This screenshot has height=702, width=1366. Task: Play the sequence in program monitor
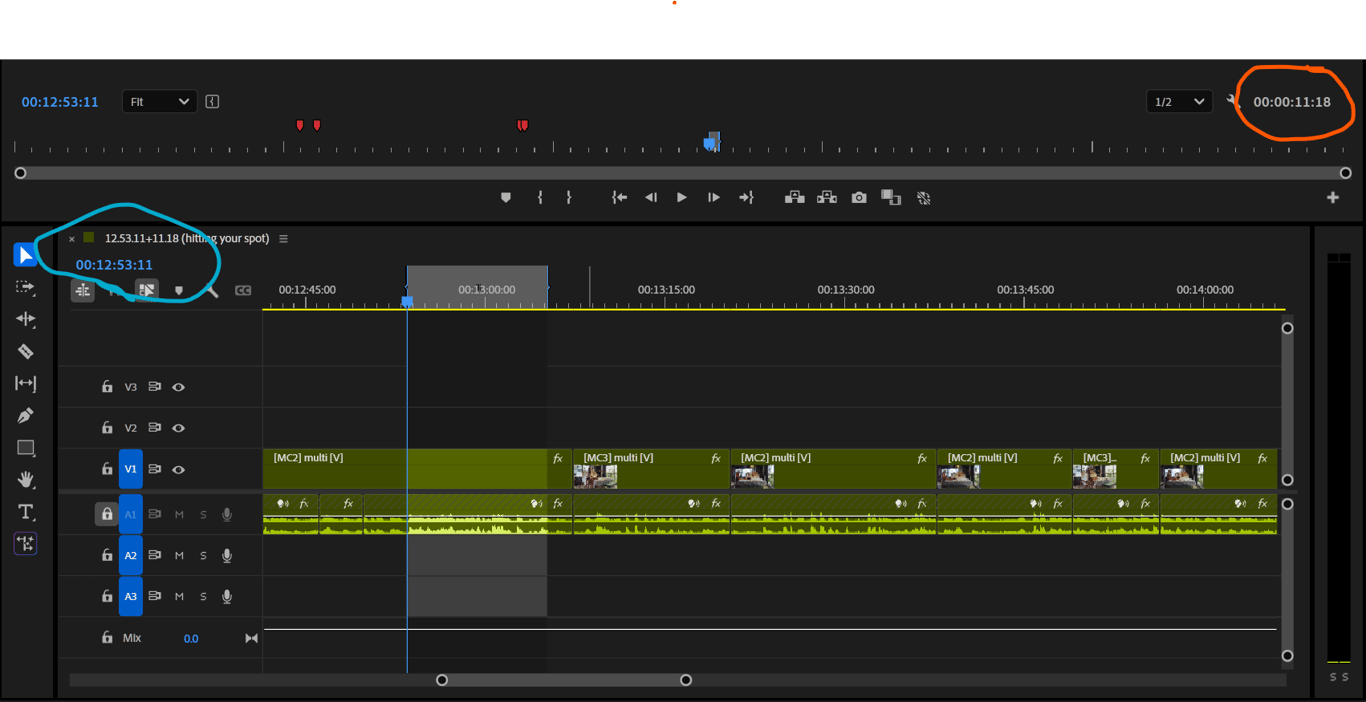682,198
